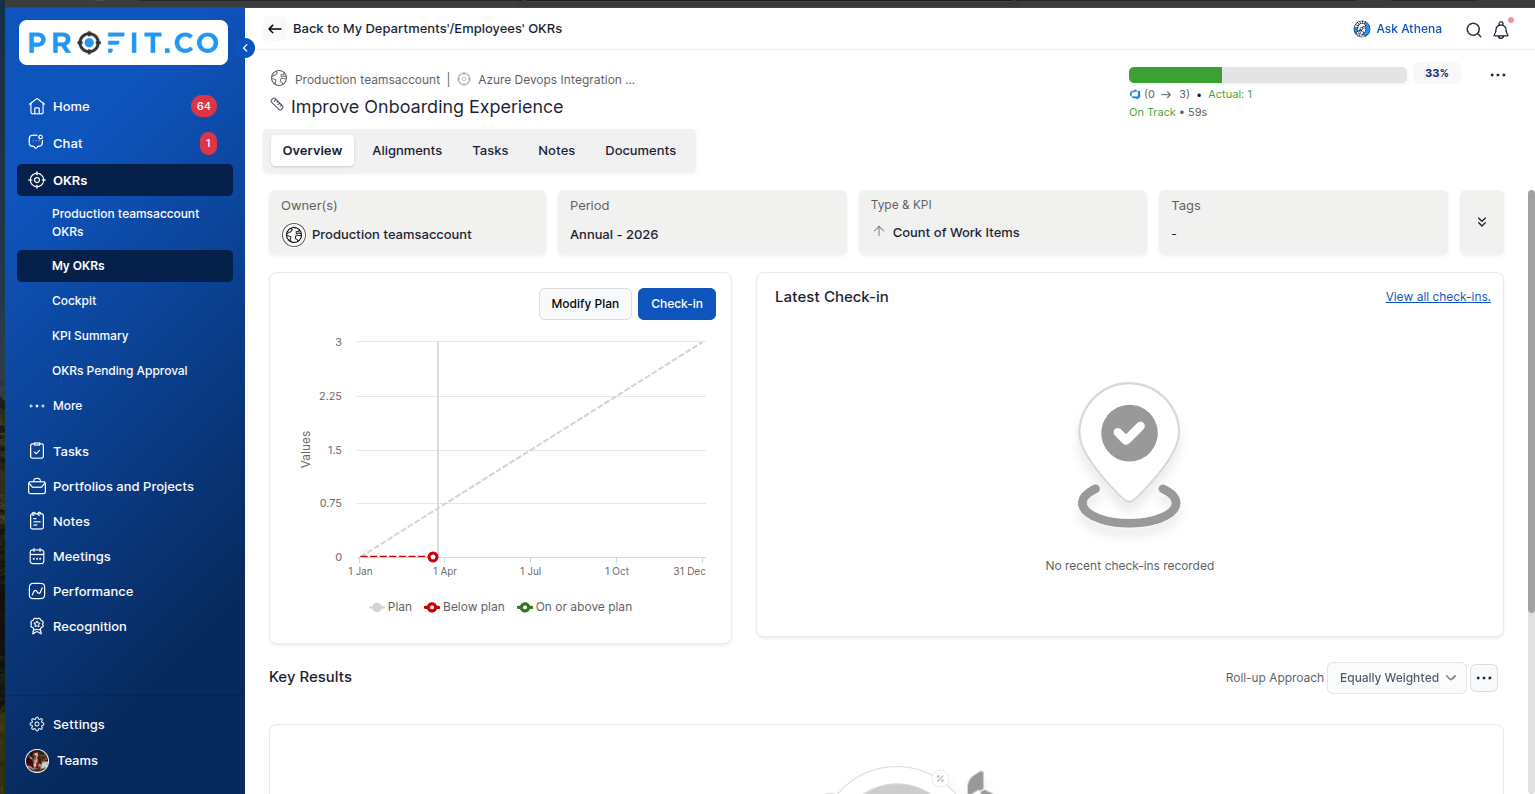Expand the objective details double-chevron
Image resolution: width=1535 pixels, height=794 pixels.
[x=1482, y=222]
